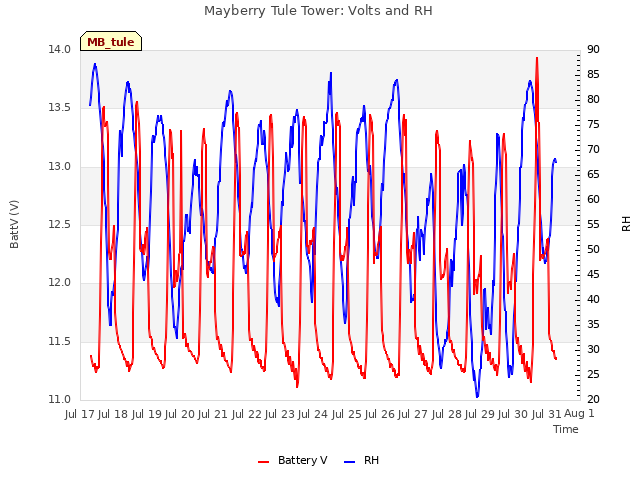Click the red Battery V legend swatch
640x480 pixels.
coord(264,461)
